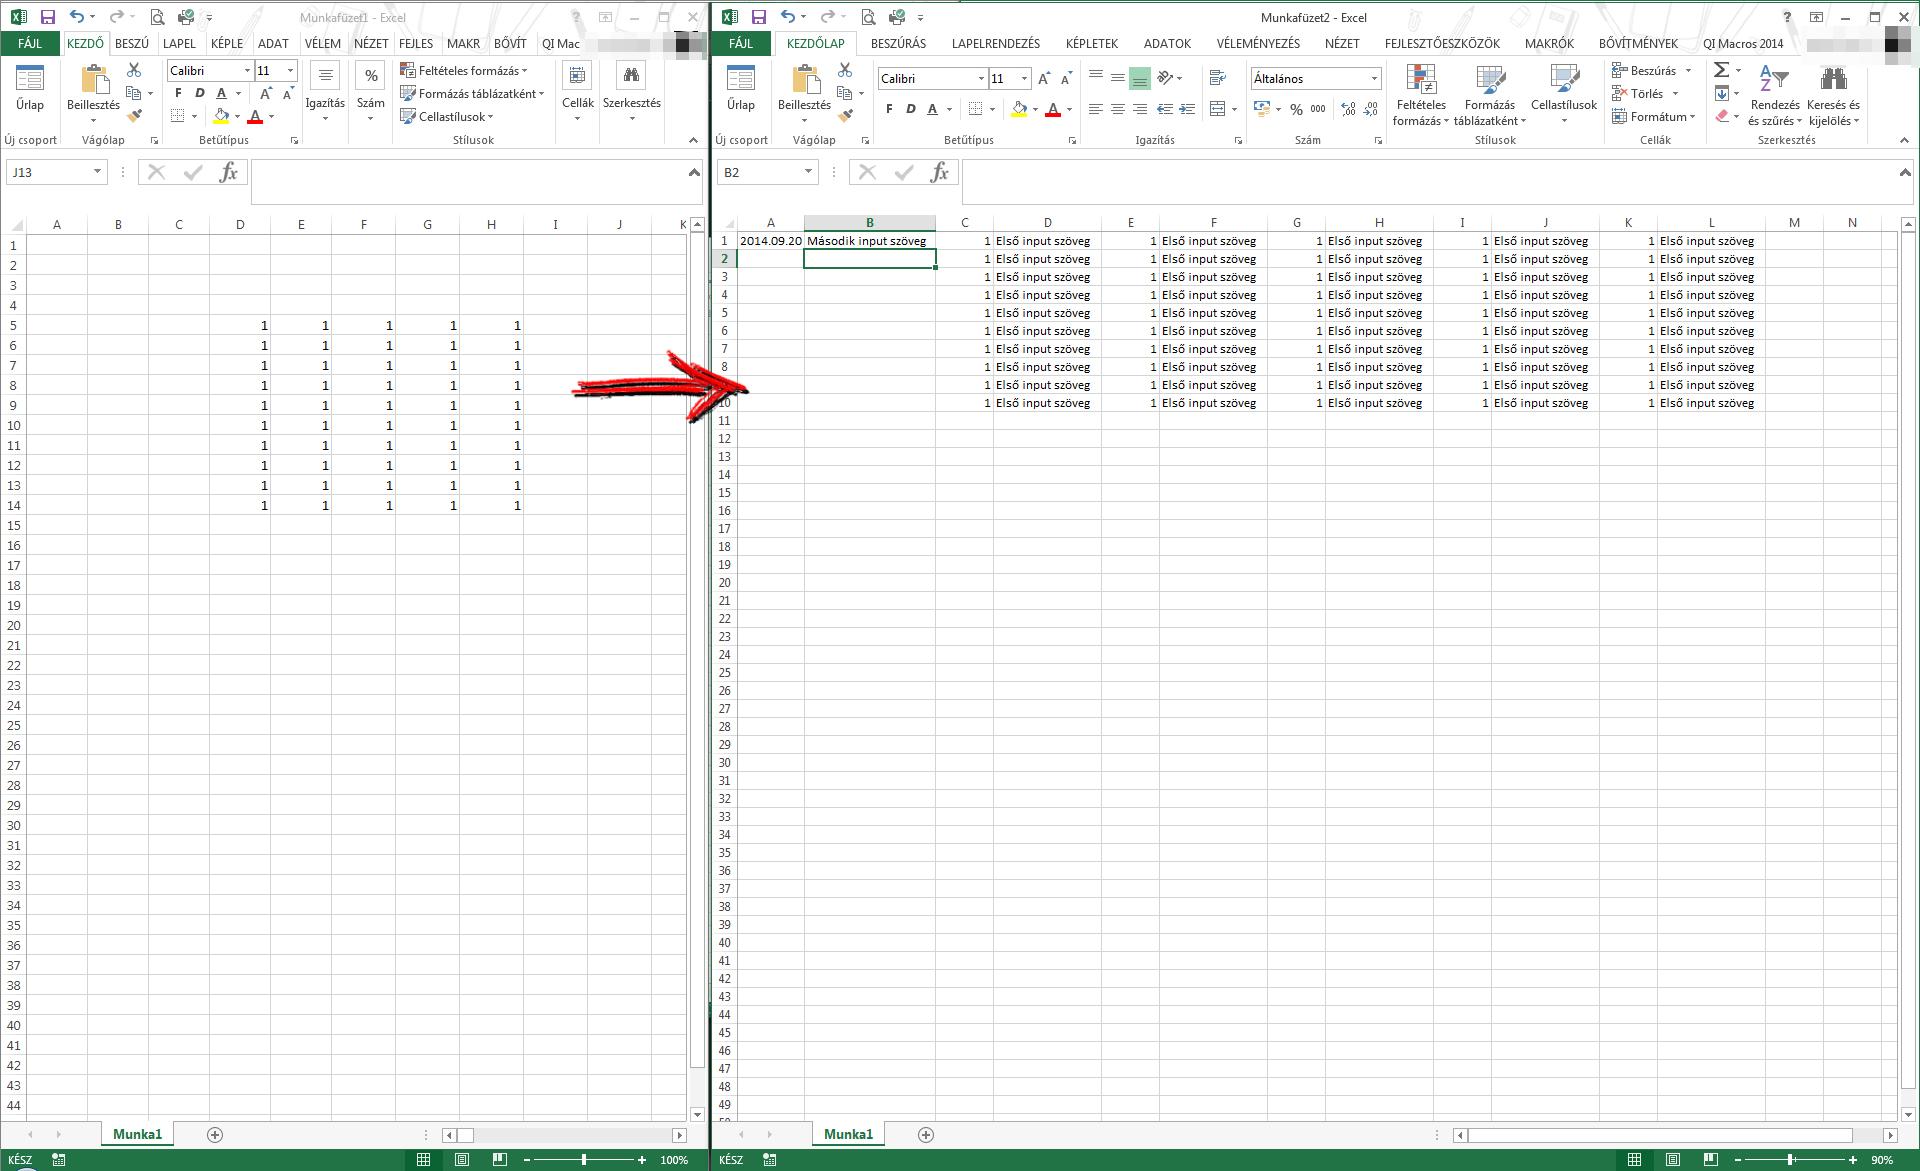The width and height of the screenshot is (1920, 1171).
Task: Open font size 11 dropdown in Munkafüzet2
Action: click(1024, 78)
